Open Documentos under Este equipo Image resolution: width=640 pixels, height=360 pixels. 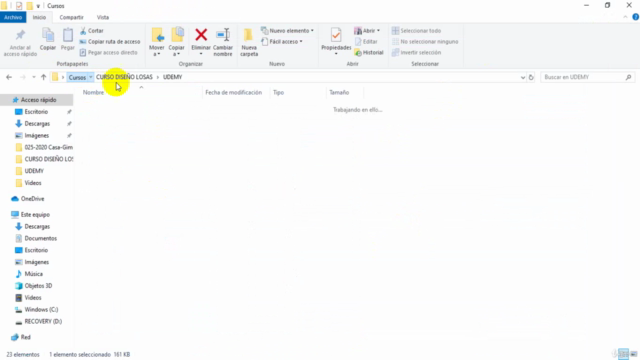(37, 238)
